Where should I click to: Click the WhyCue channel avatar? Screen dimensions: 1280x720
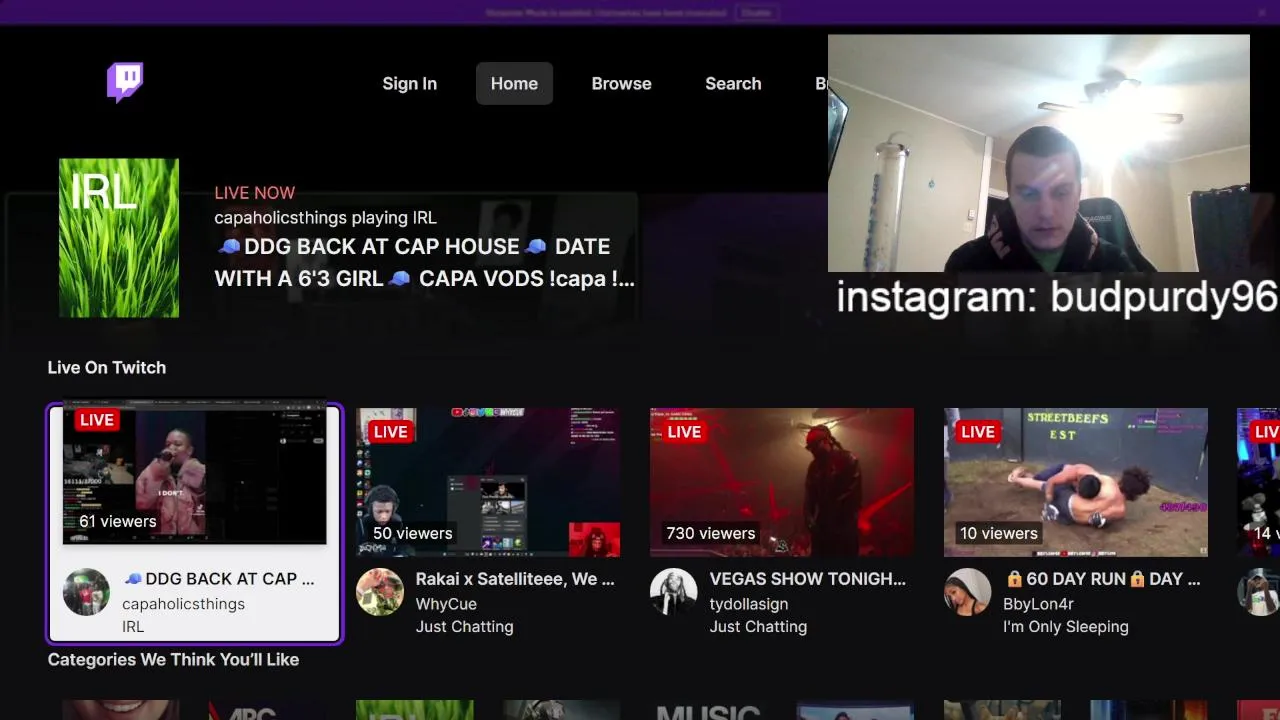click(x=380, y=592)
